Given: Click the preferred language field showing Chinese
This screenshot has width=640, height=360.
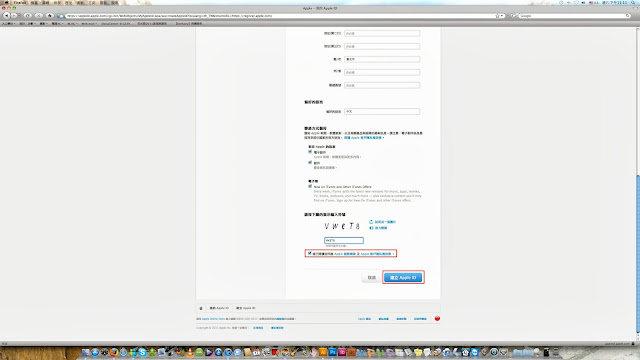Looking at the screenshot, I should tap(382, 111).
